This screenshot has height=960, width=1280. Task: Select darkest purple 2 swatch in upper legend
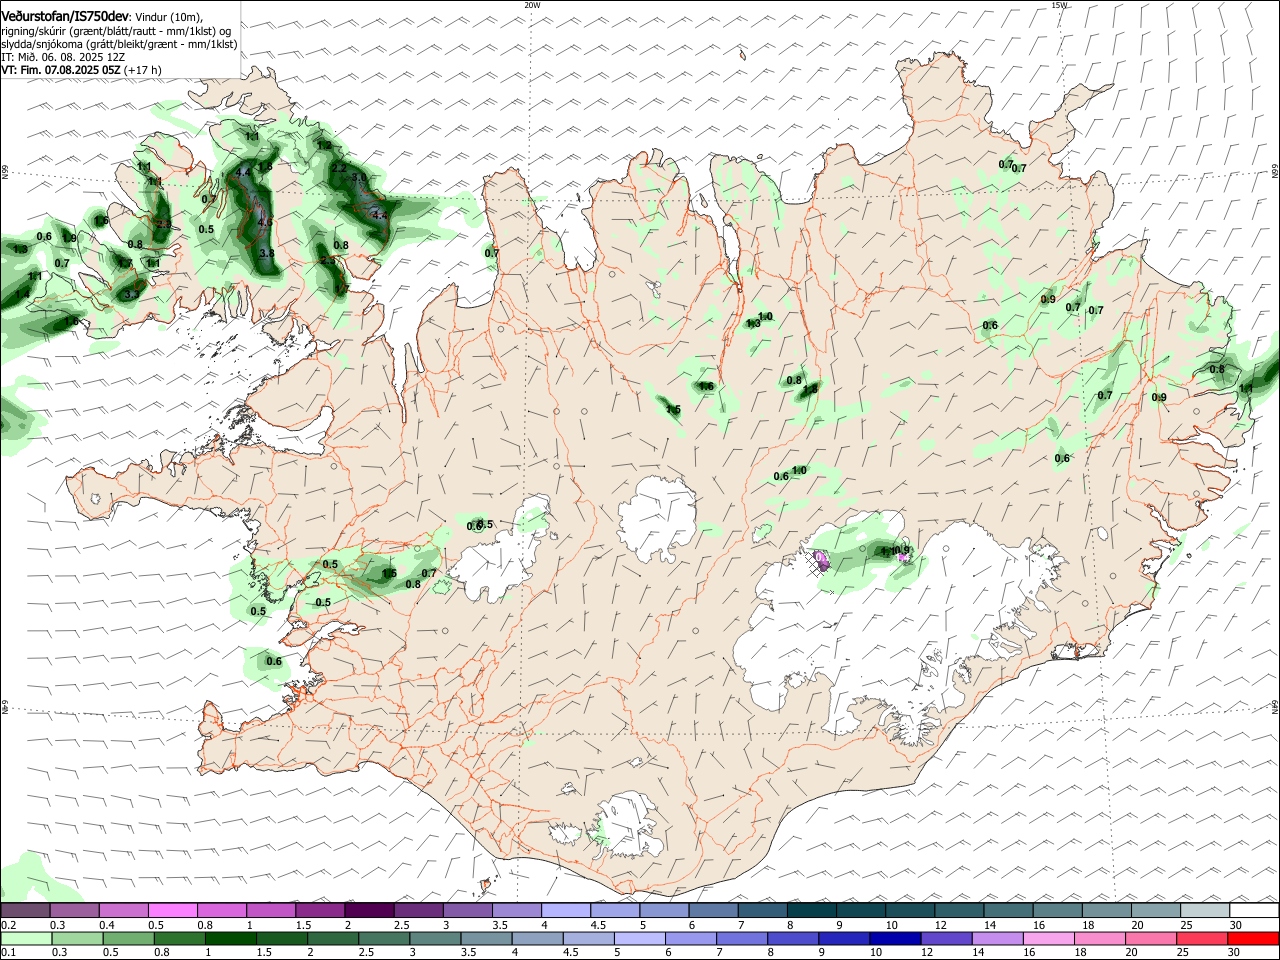tap(369, 910)
